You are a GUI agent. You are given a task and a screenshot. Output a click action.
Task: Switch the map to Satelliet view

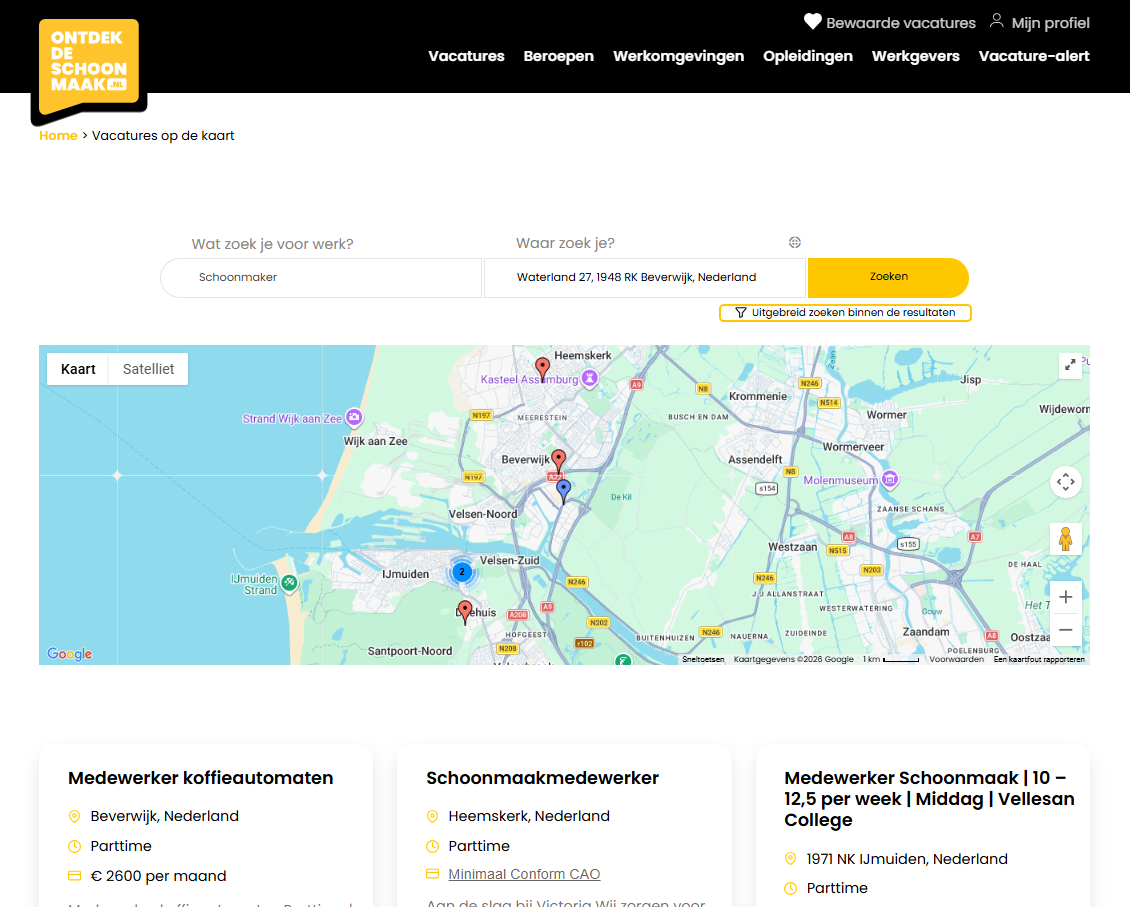(x=147, y=369)
